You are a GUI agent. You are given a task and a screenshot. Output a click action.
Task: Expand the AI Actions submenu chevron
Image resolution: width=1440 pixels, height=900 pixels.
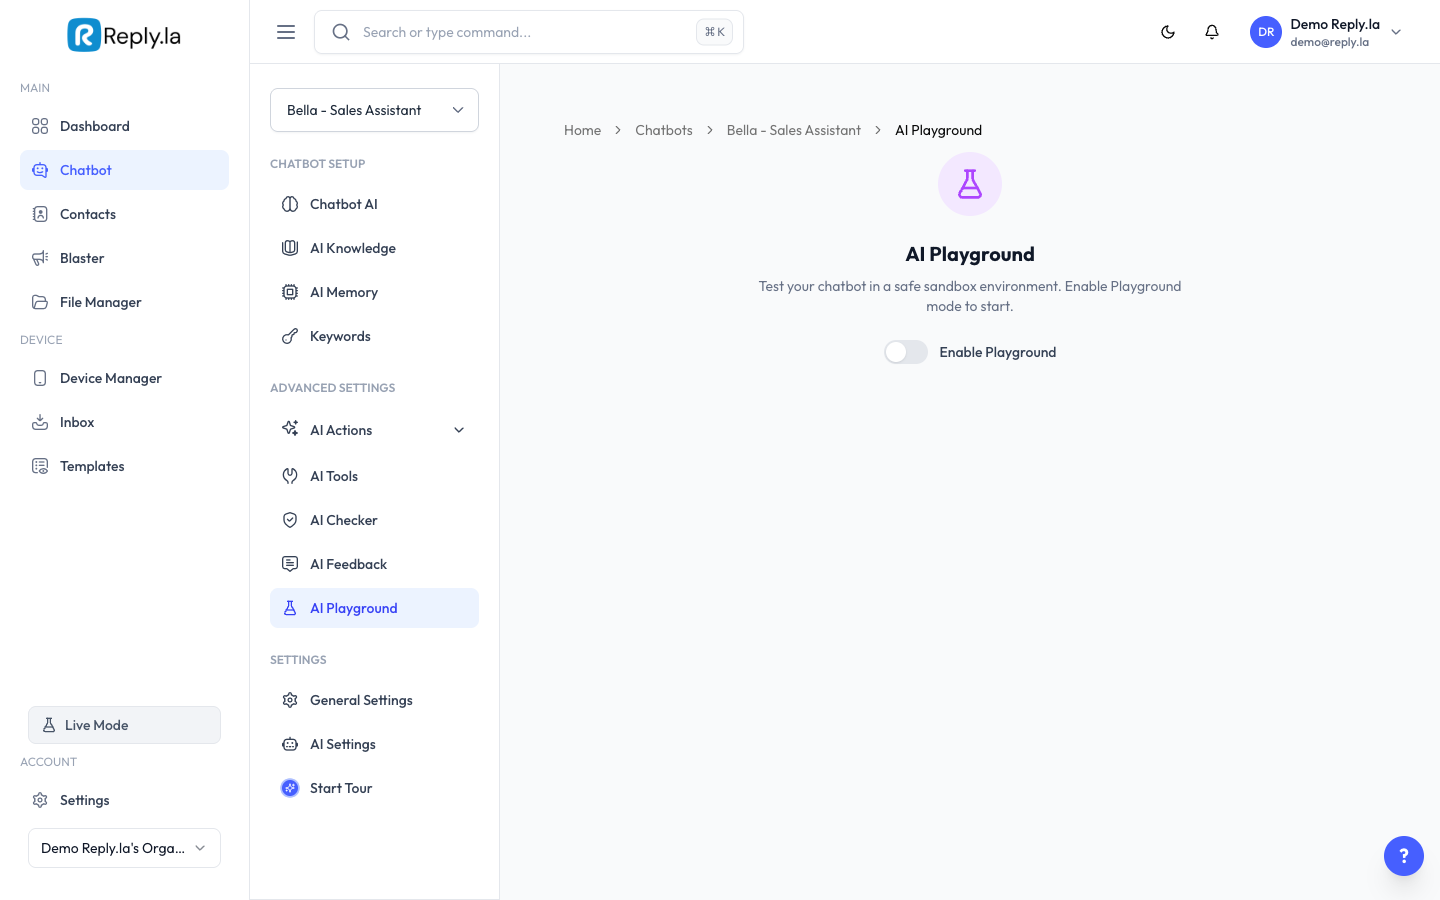tap(459, 430)
